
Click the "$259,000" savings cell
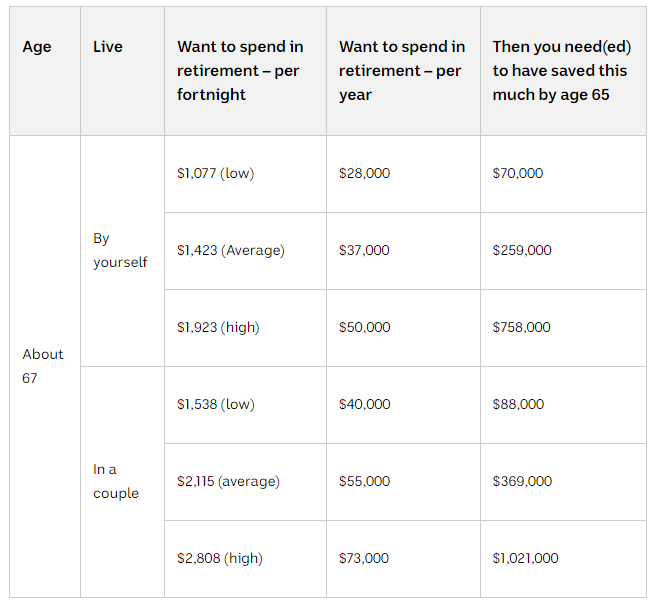pos(522,250)
